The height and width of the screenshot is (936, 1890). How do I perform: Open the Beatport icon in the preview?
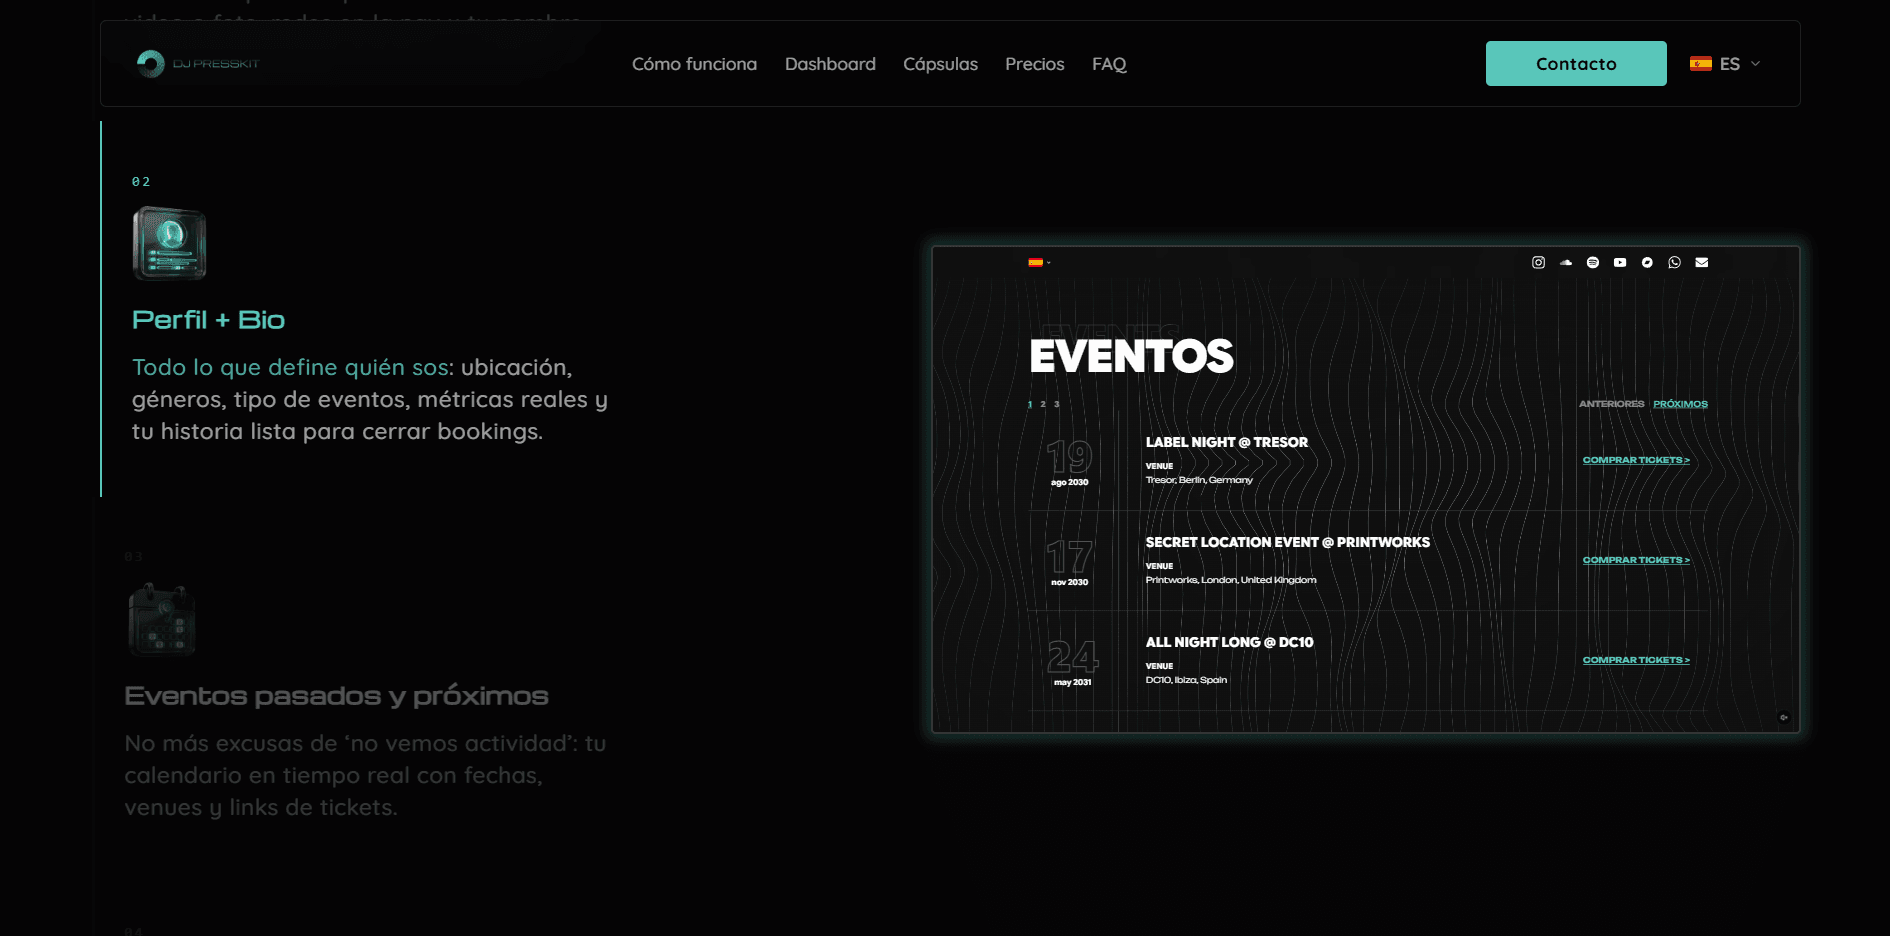tap(1647, 263)
